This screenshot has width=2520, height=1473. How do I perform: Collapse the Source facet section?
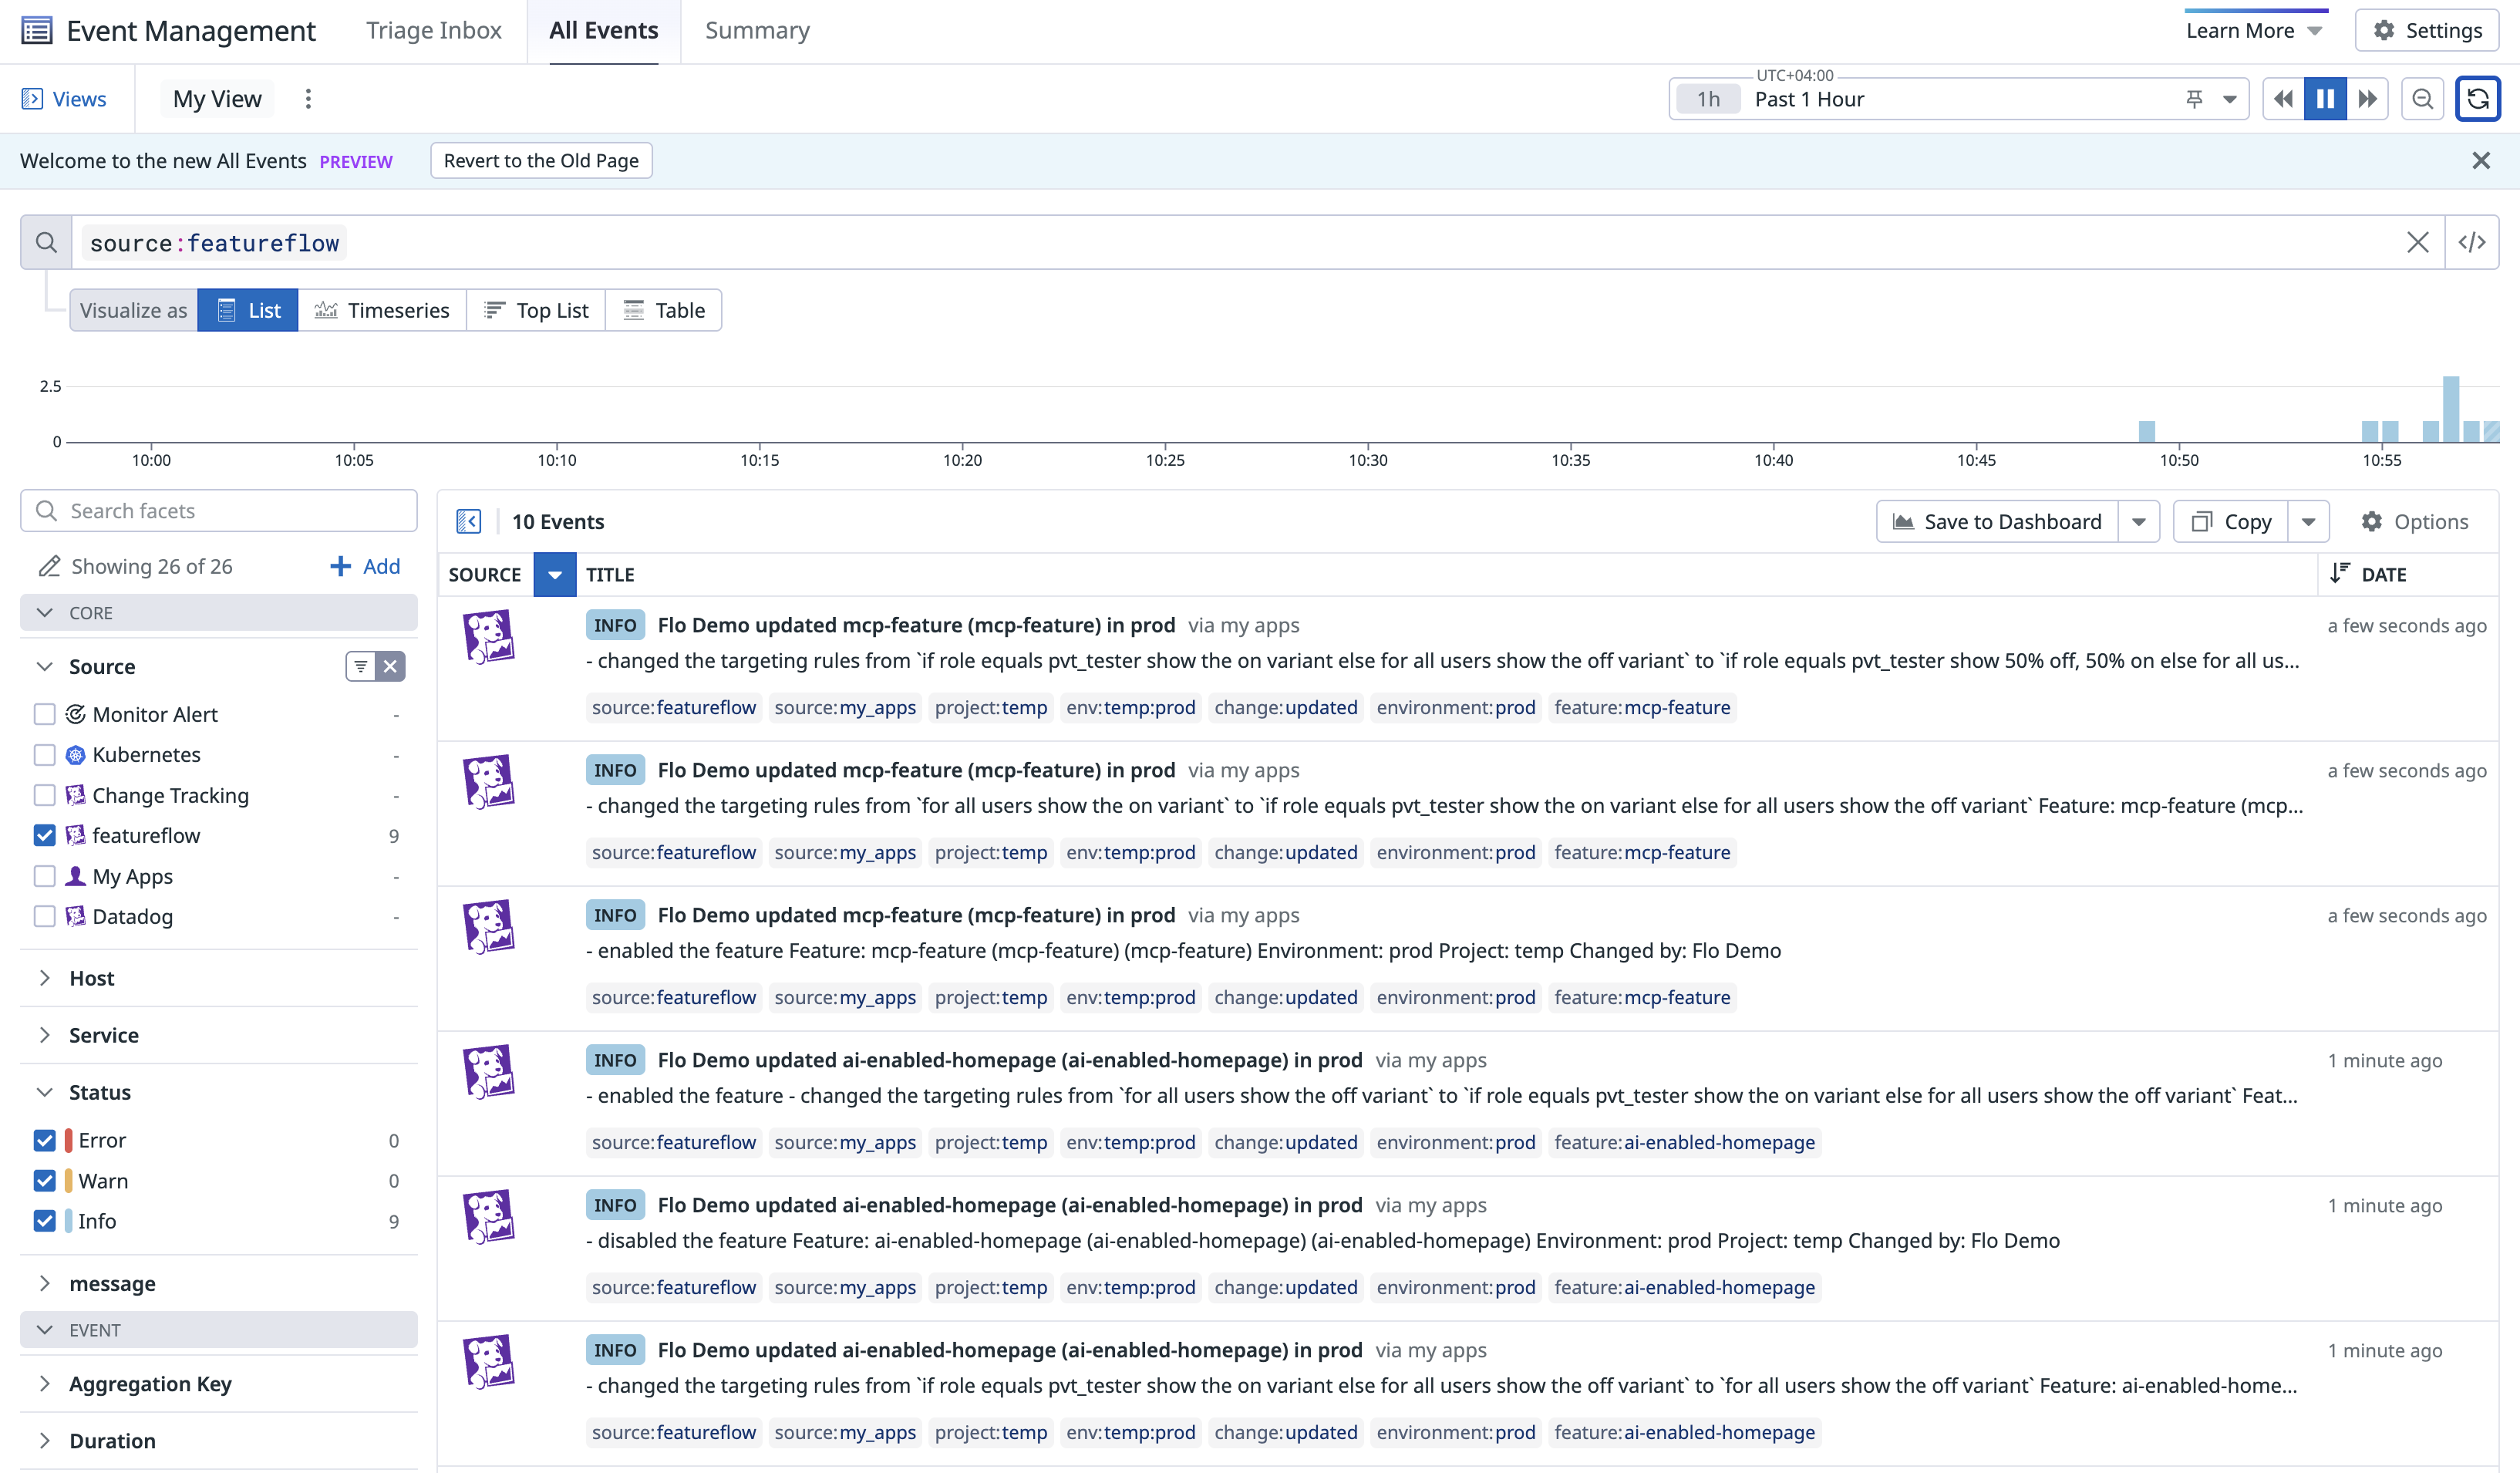tap(45, 666)
